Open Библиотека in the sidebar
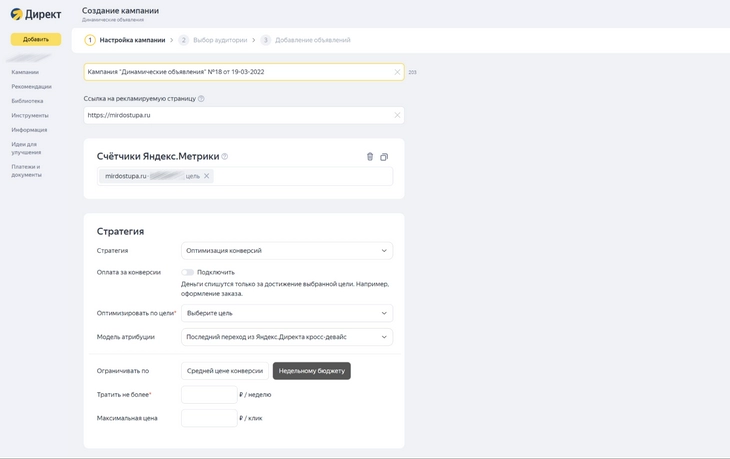 click(27, 101)
